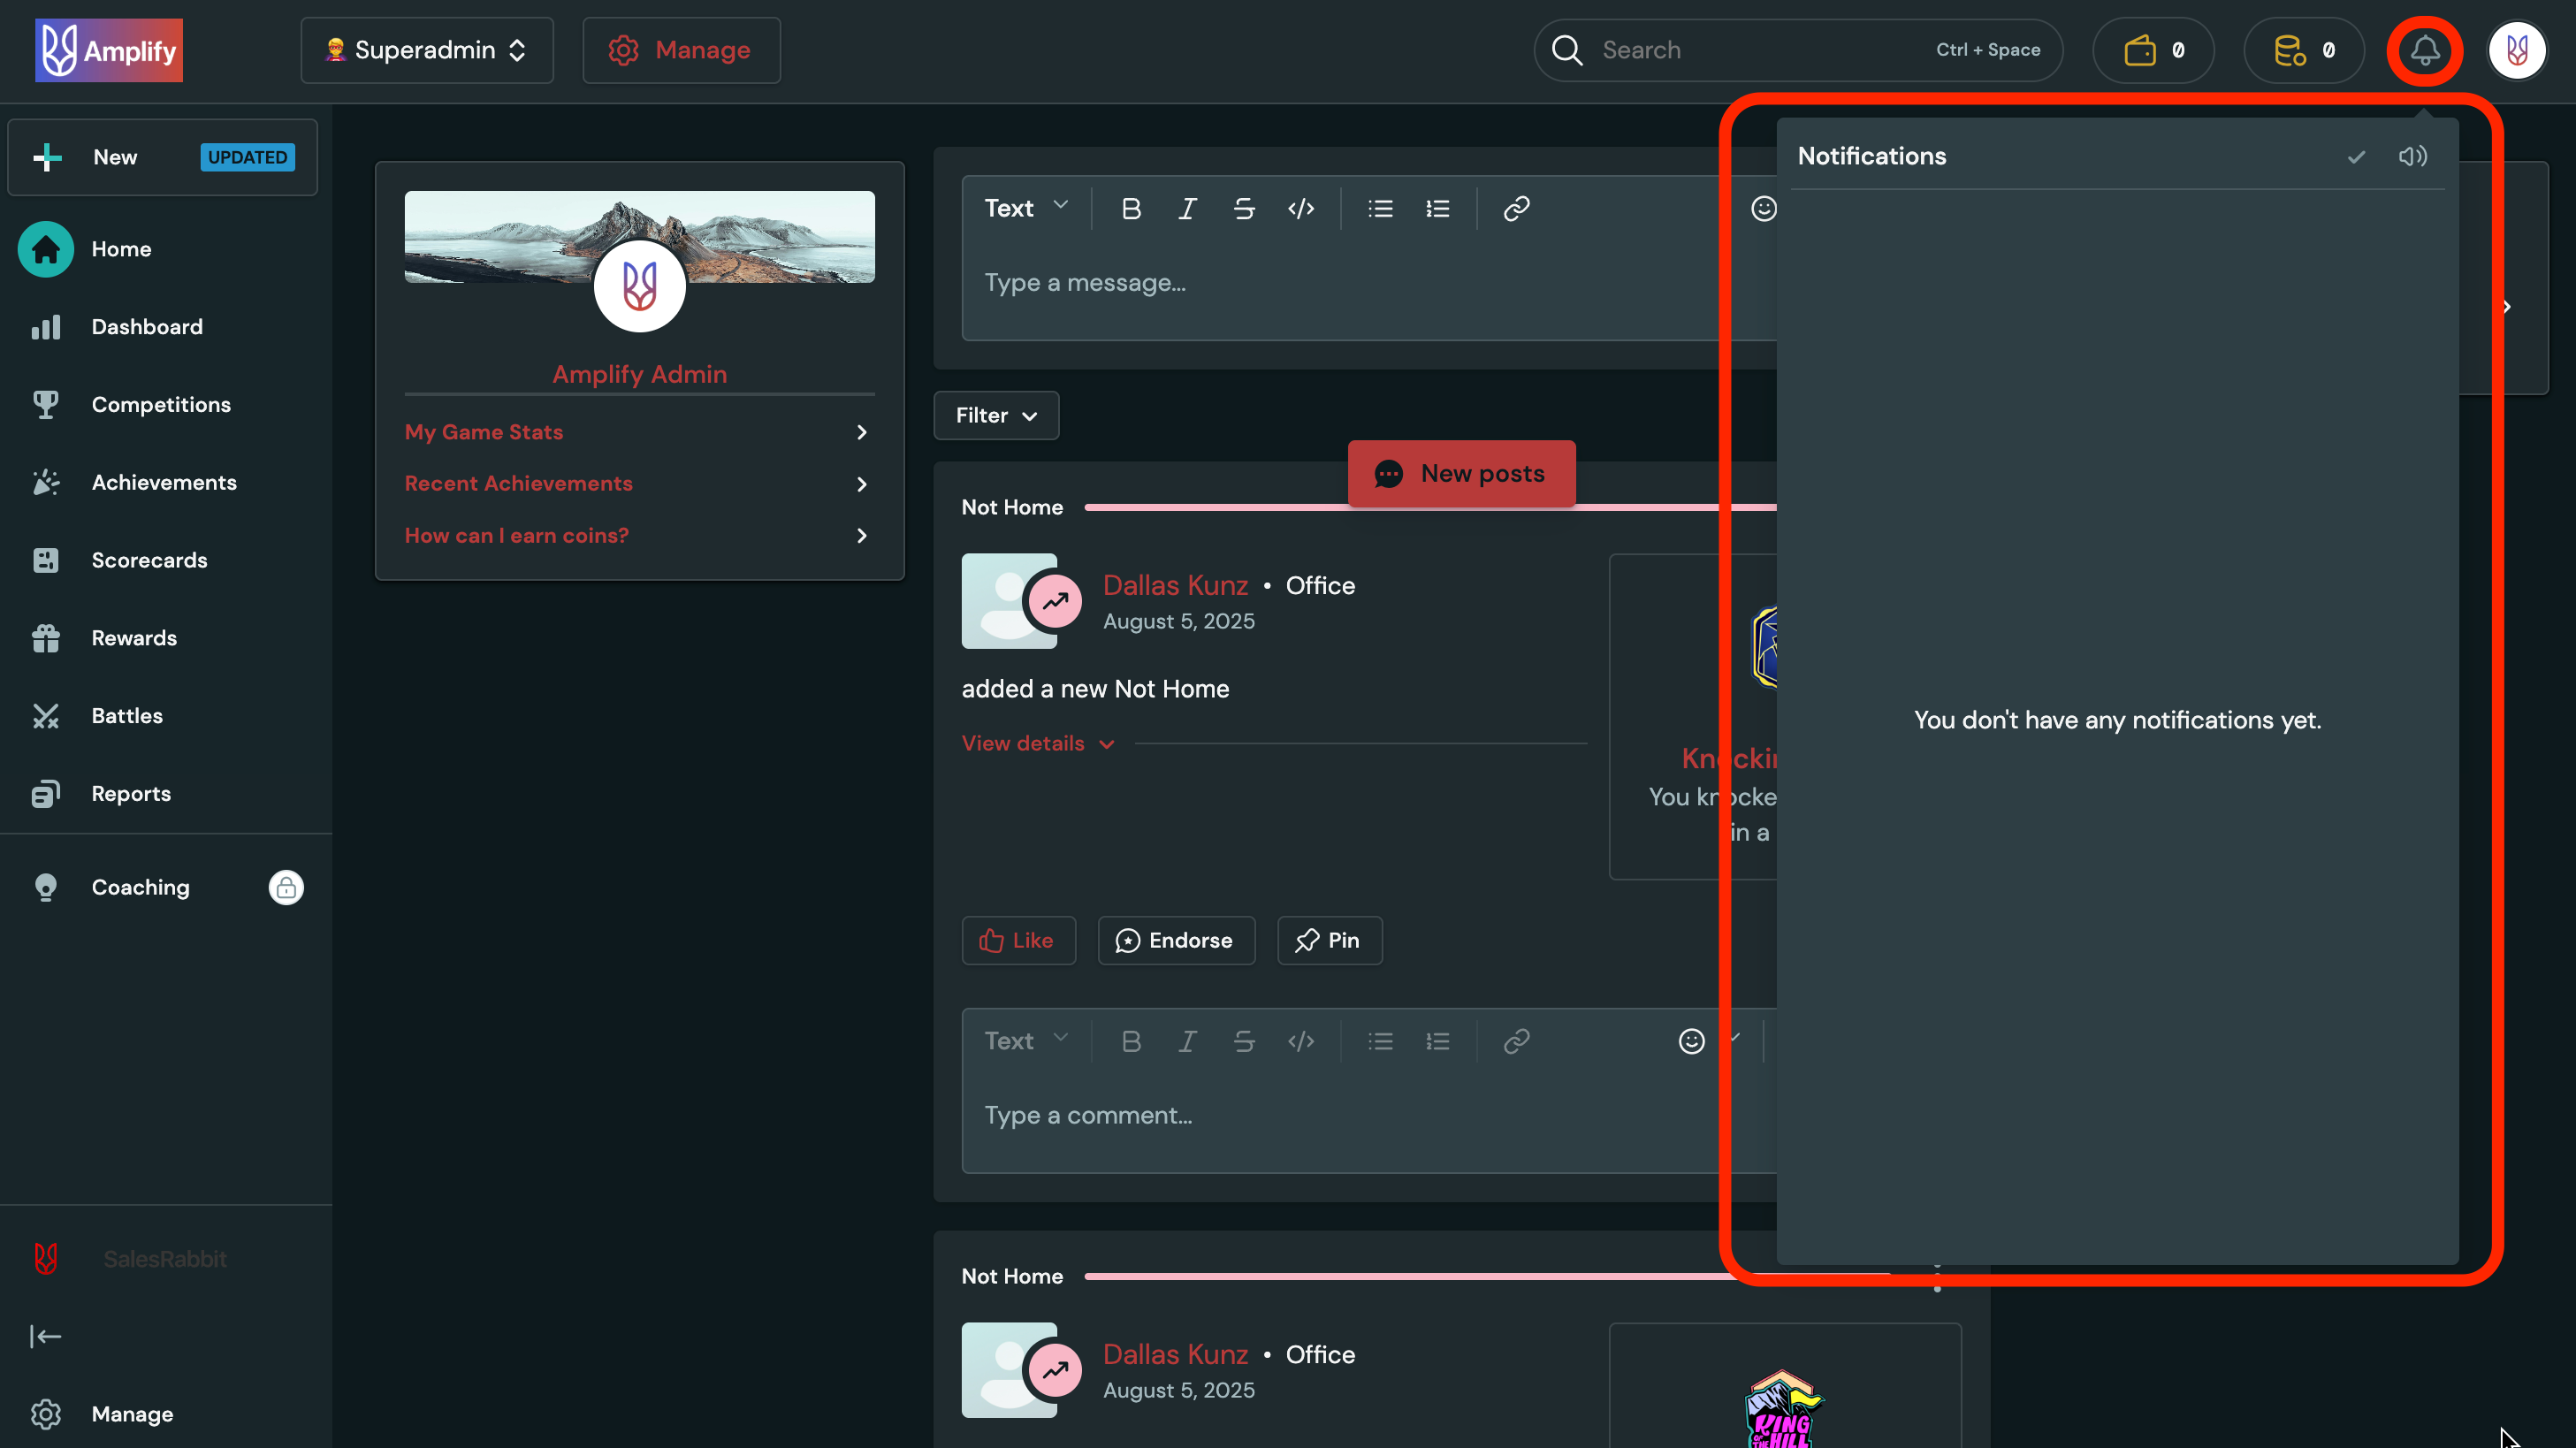This screenshot has height=1448, width=2576.
Task: Select Dashboard in the sidebar
Action: pyautogui.click(x=146, y=326)
